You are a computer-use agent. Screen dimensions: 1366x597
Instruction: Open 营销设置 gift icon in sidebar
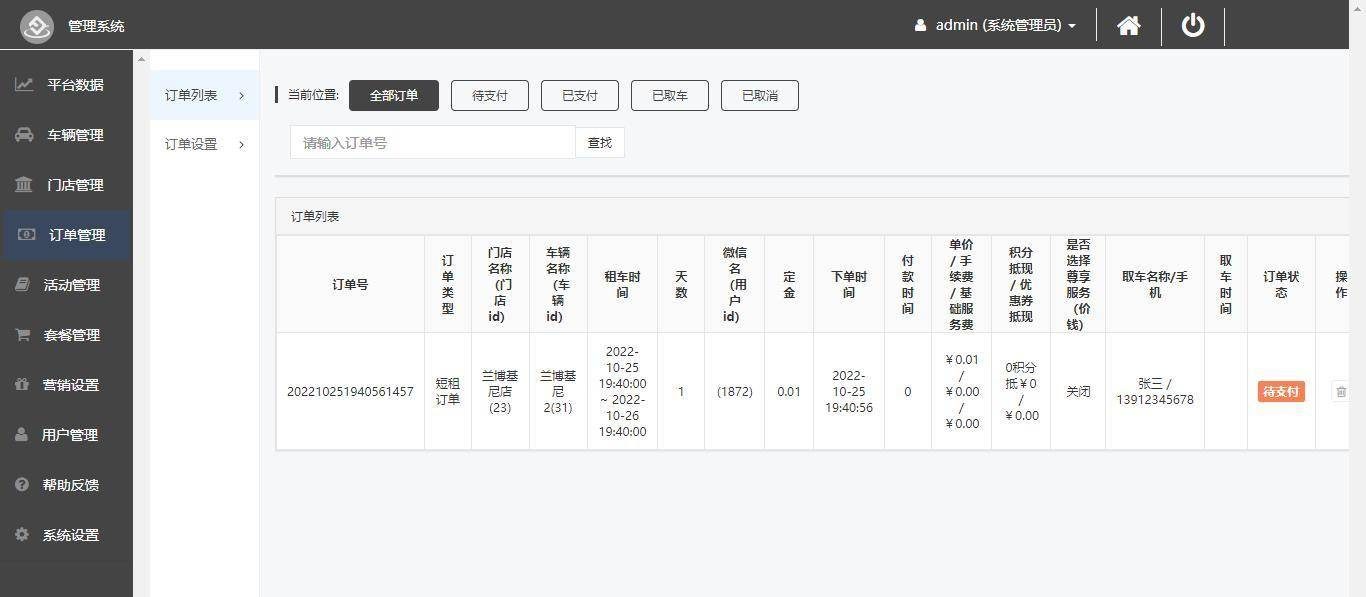22,385
